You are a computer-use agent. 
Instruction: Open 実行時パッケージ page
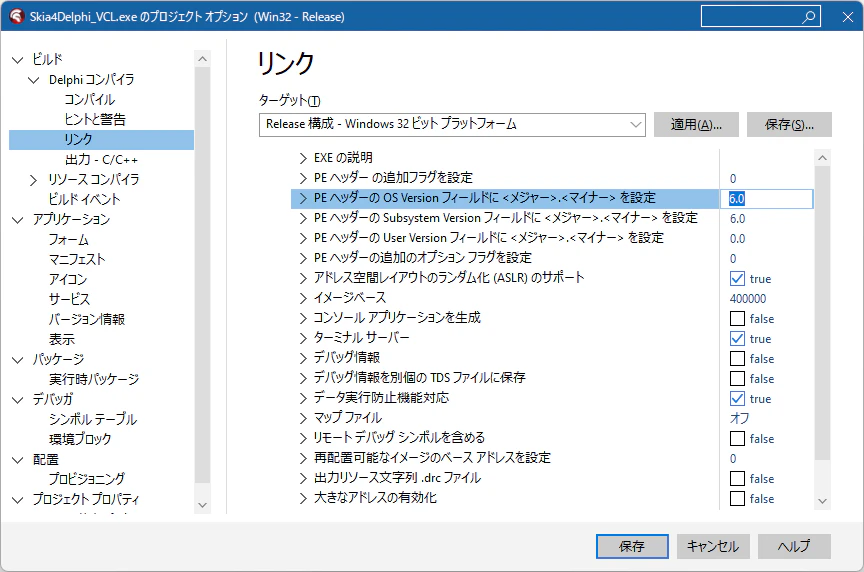[94, 379]
